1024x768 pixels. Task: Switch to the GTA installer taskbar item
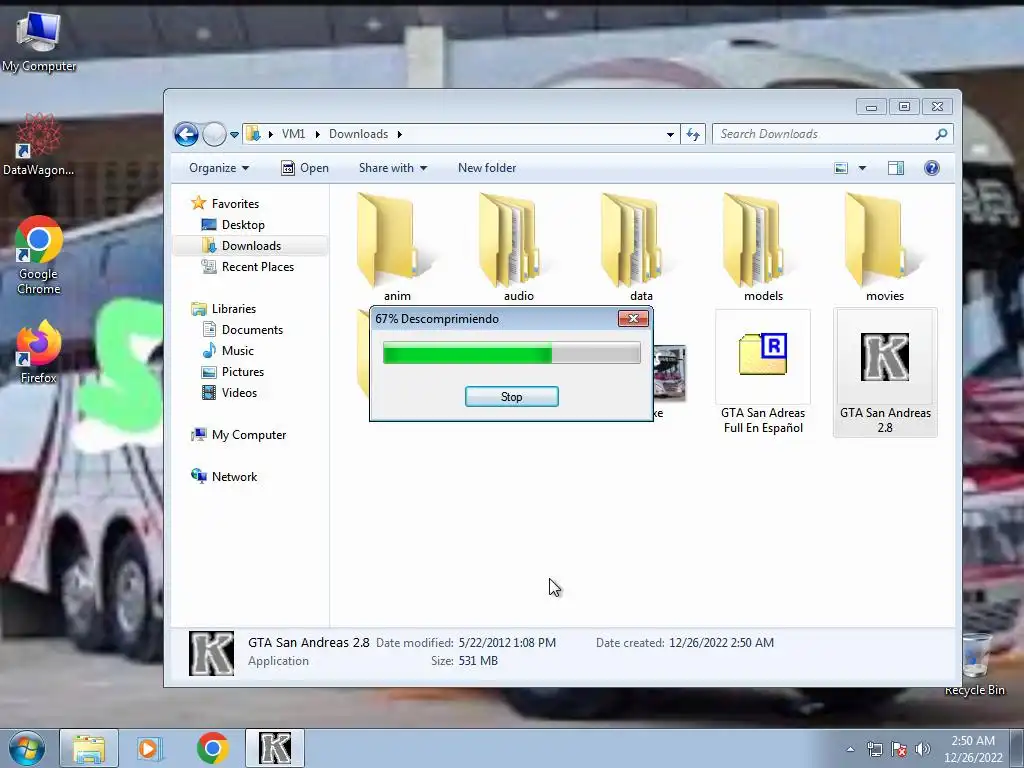click(275, 748)
